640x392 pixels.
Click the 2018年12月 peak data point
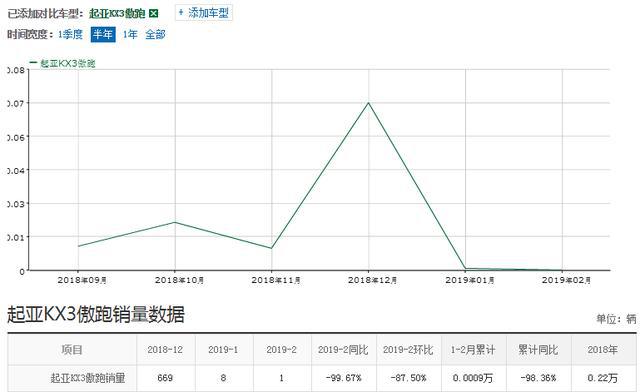[369, 102]
